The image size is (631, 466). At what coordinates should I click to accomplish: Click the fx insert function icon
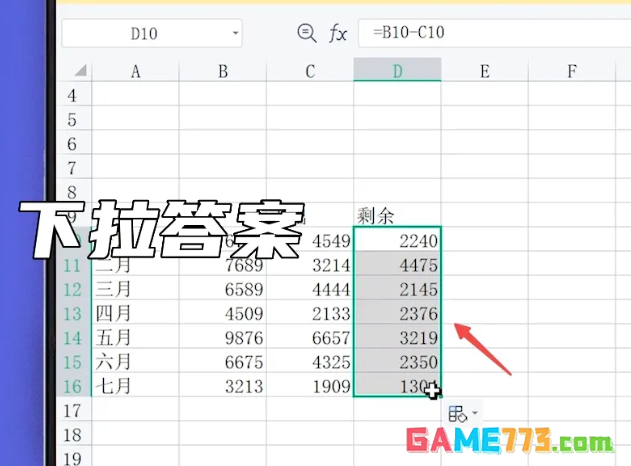[338, 33]
